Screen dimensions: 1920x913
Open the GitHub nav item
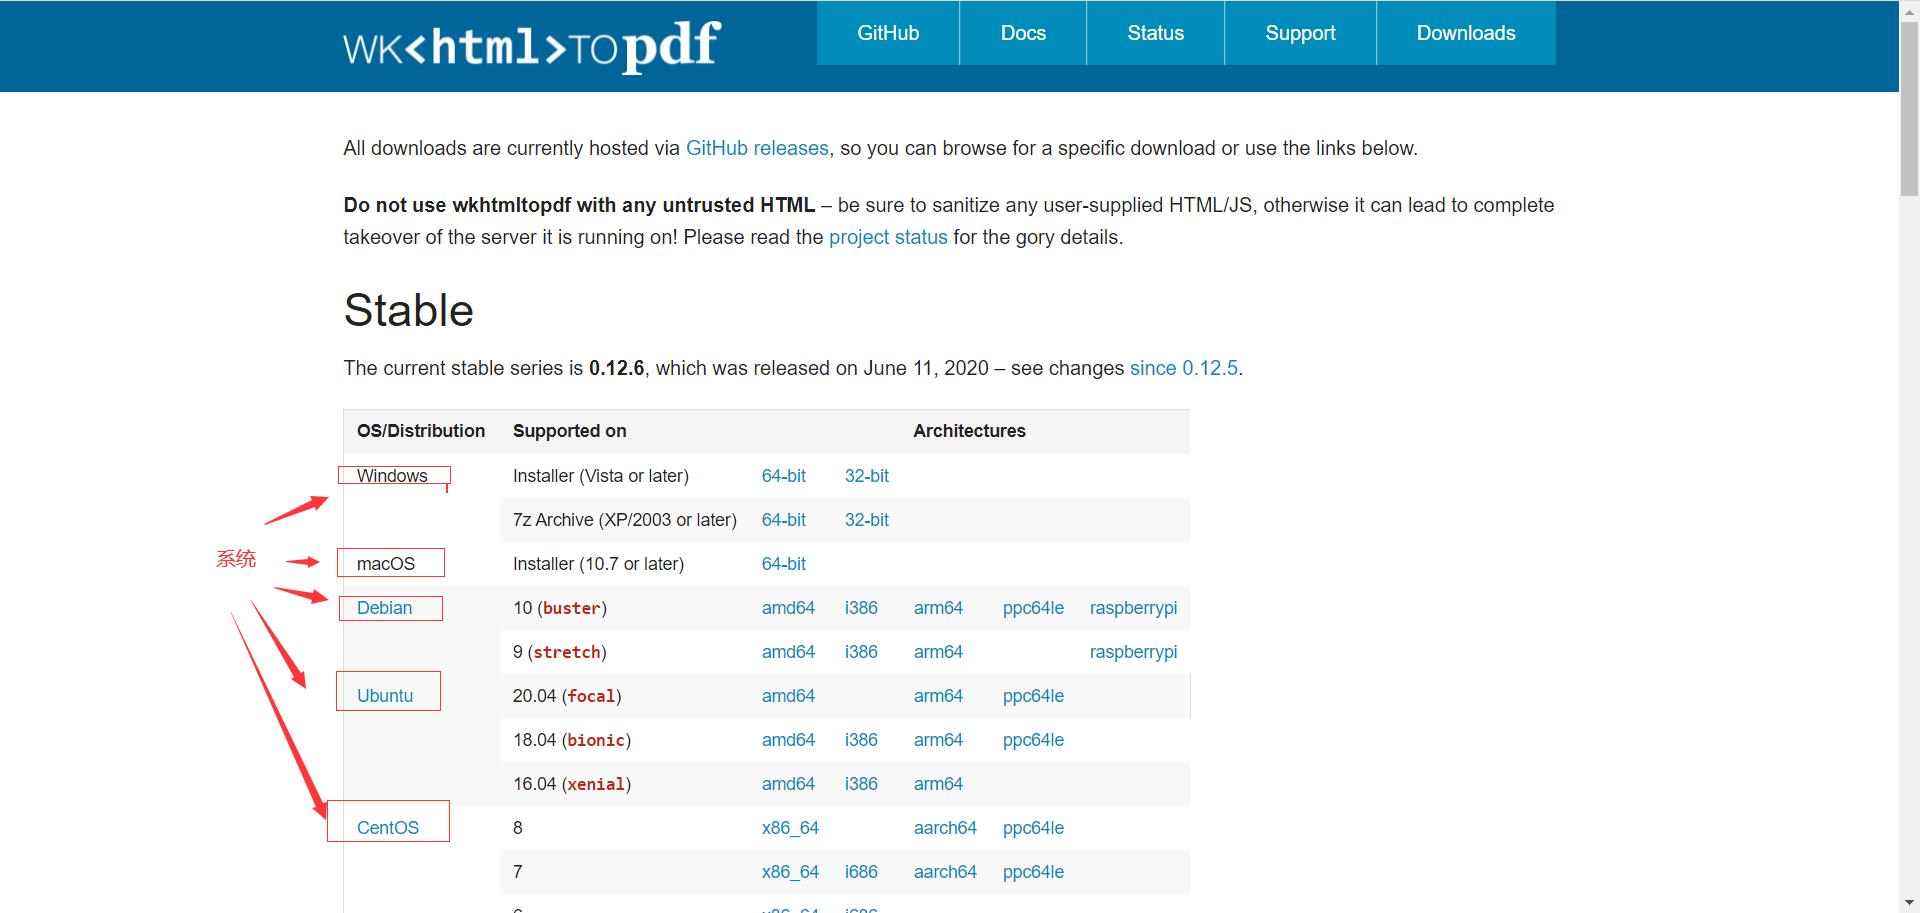(888, 33)
